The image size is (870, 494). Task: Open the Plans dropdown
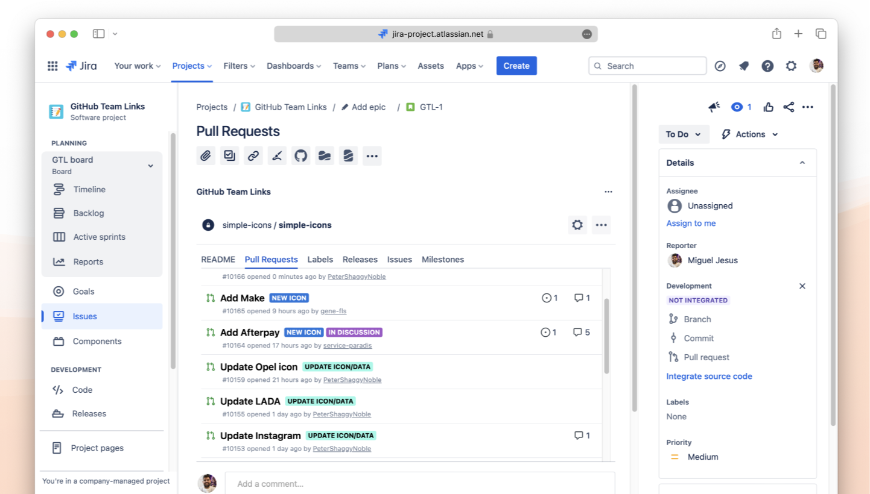click(x=392, y=65)
